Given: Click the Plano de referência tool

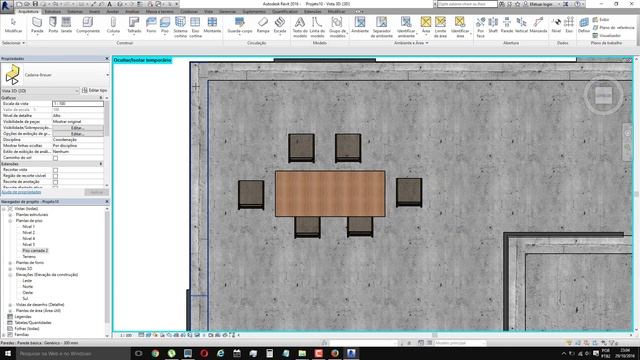Looking at the screenshot, I should tap(613, 27).
